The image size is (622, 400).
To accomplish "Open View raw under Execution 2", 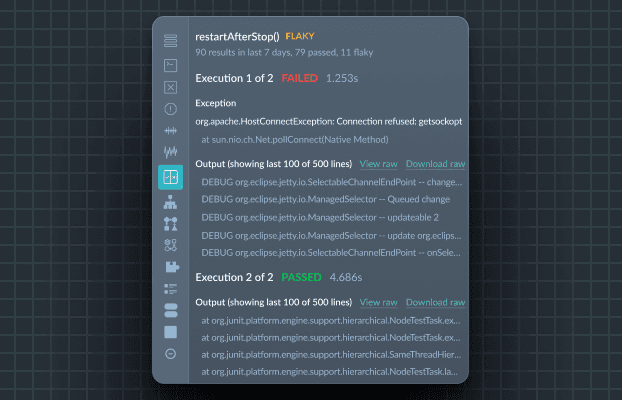I will coord(378,302).
